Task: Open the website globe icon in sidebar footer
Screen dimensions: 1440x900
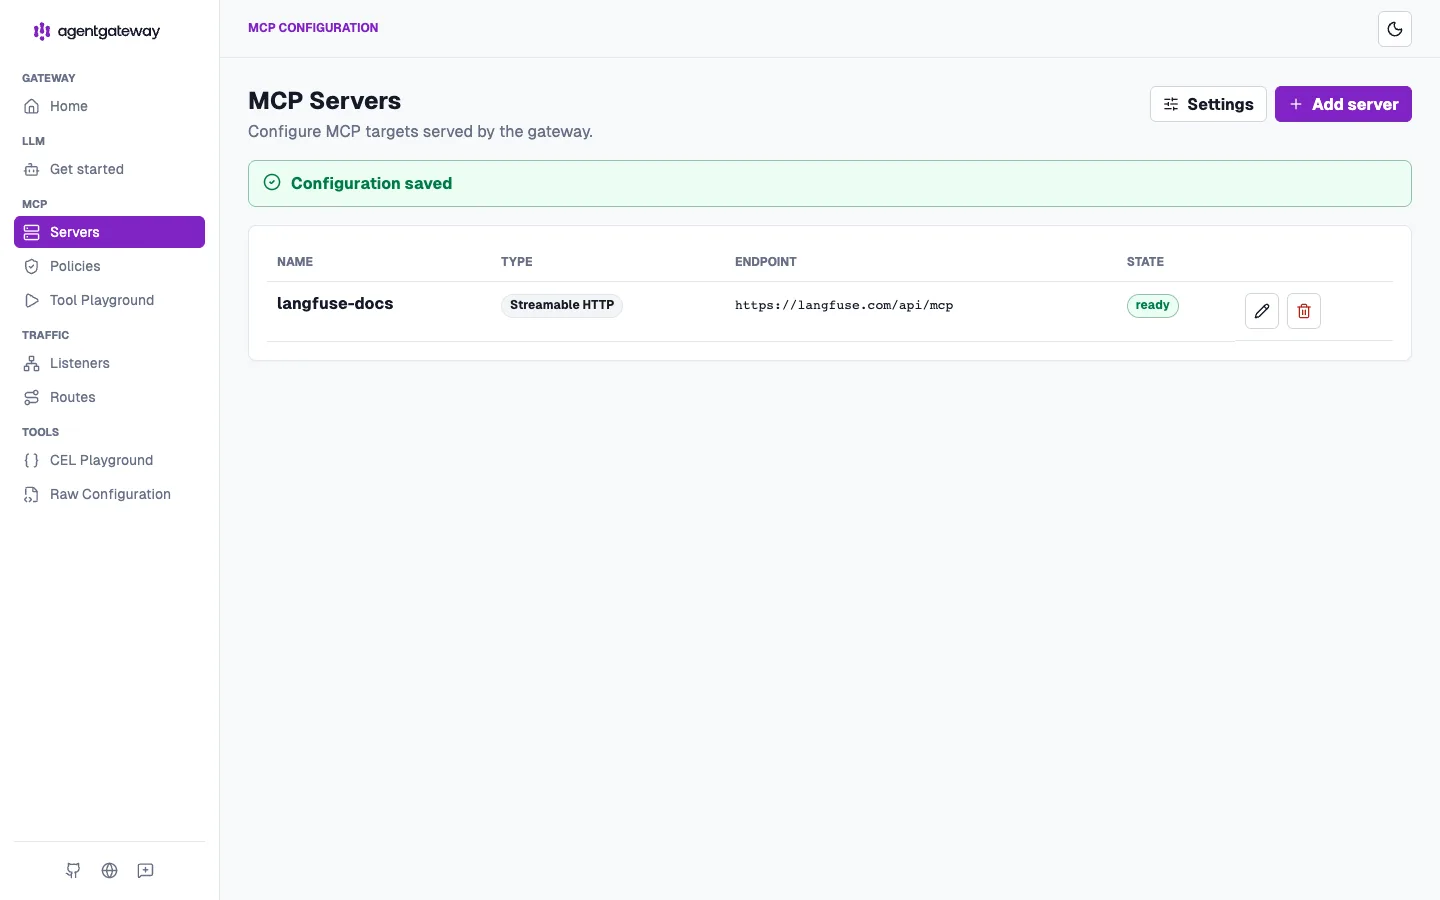Action: (x=110, y=871)
